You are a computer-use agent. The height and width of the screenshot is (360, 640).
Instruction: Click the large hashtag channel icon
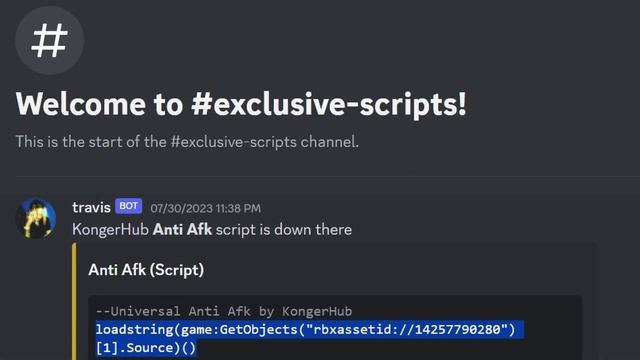point(50,40)
